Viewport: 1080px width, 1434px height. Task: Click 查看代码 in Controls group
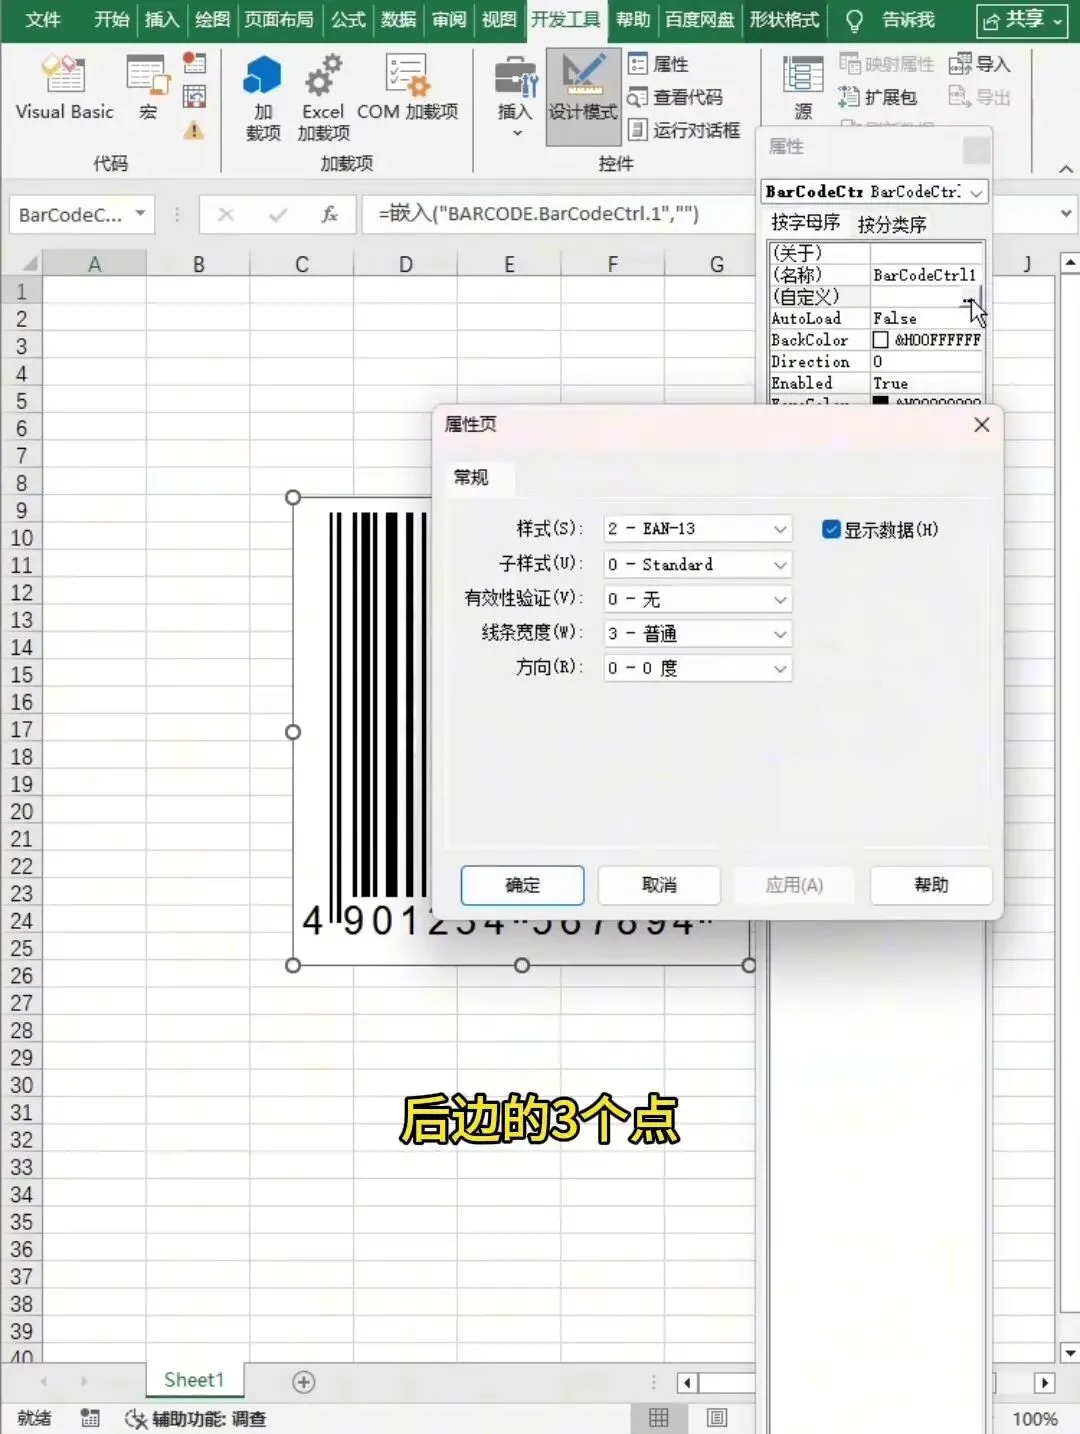coord(675,97)
